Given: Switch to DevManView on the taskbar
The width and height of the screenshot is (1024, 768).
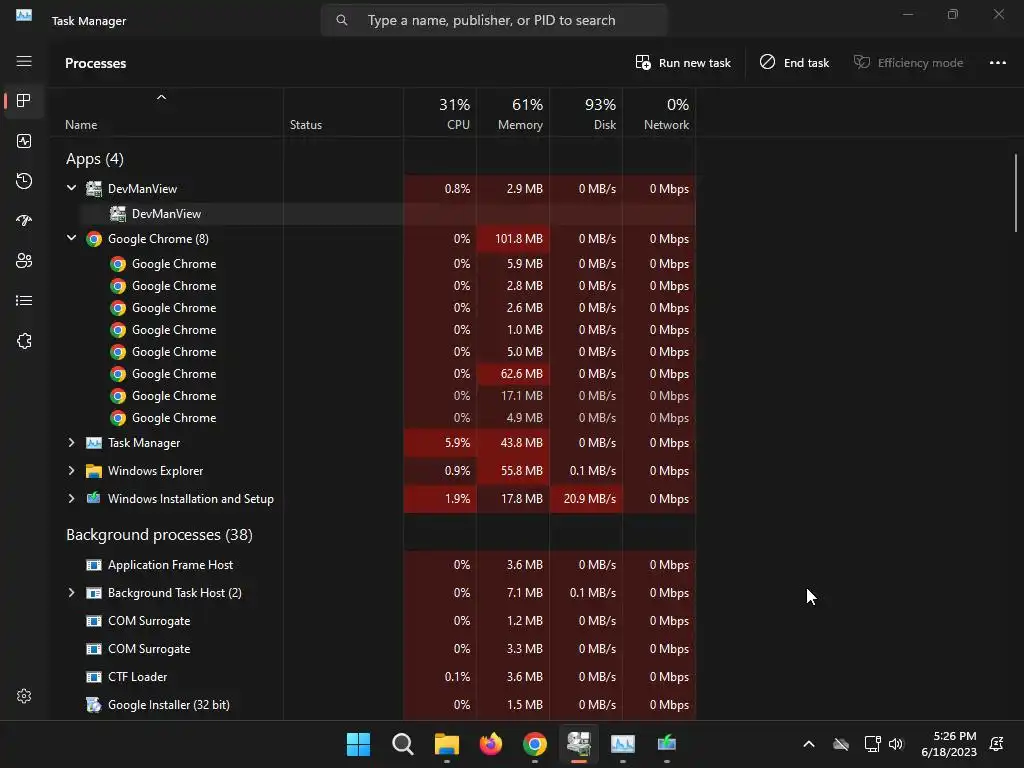Looking at the screenshot, I should pos(579,744).
